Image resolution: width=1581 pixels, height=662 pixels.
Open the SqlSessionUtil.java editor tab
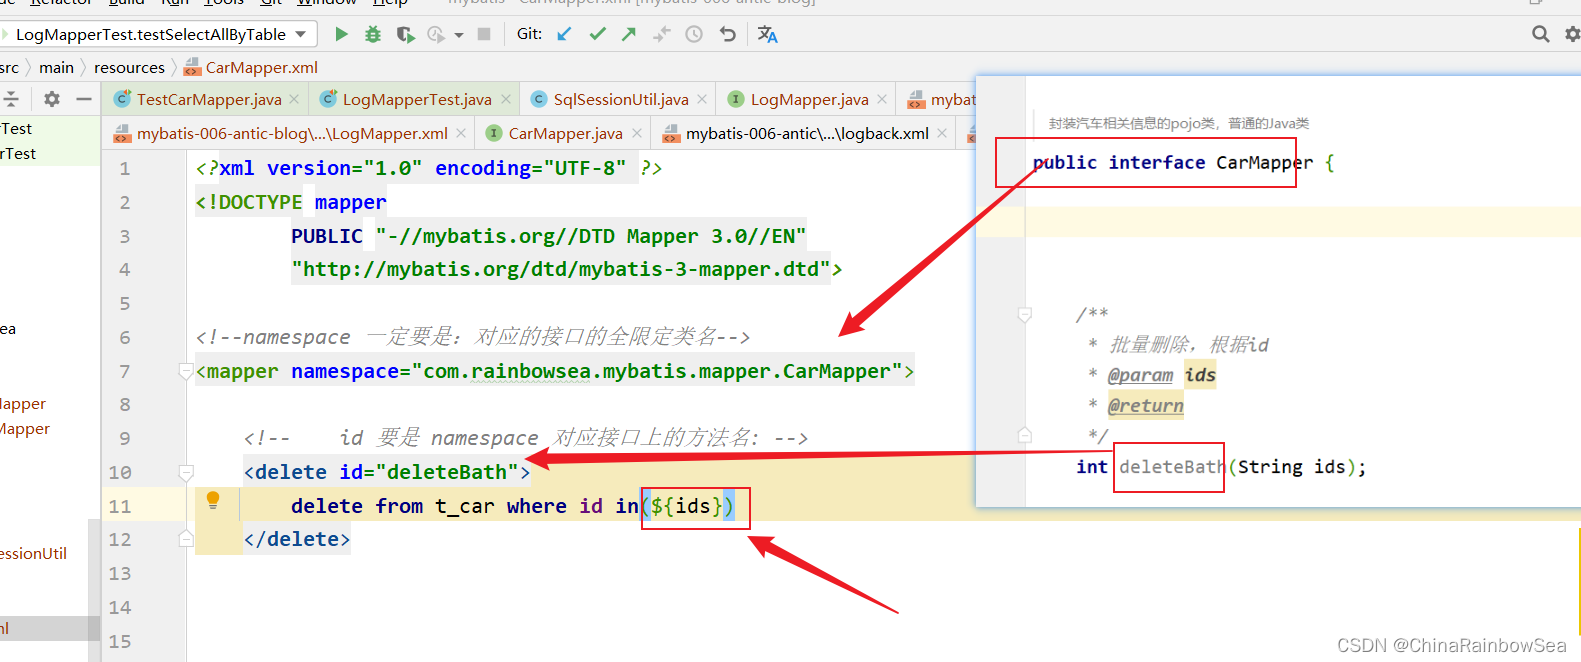tap(620, 99)
